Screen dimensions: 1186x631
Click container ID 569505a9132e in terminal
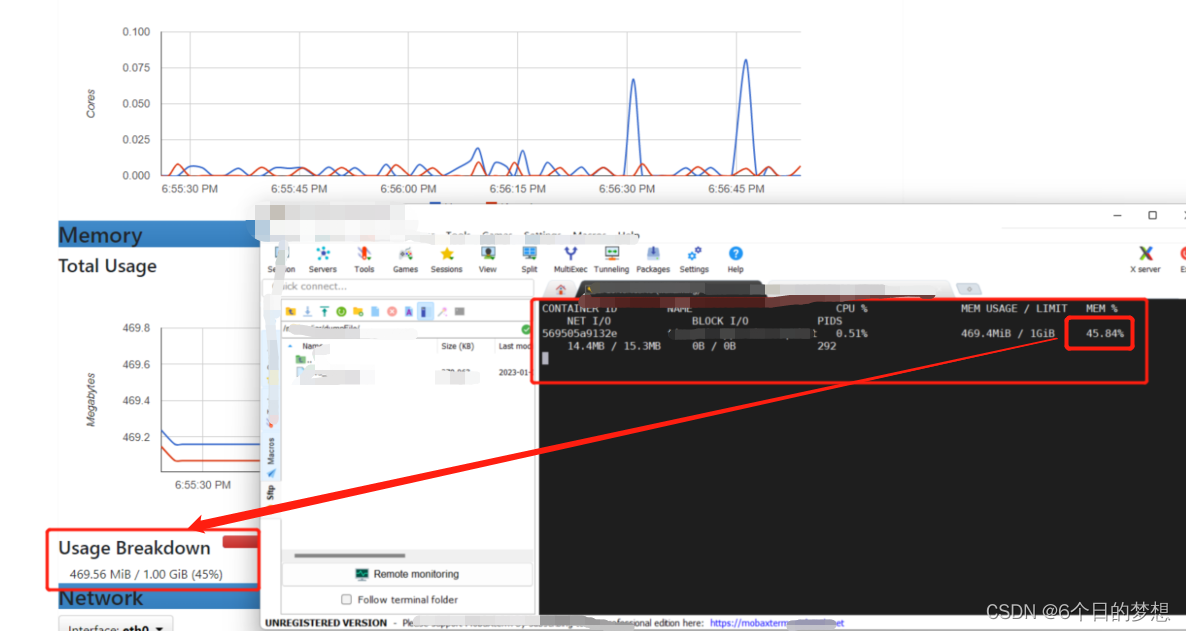(579, 334)
